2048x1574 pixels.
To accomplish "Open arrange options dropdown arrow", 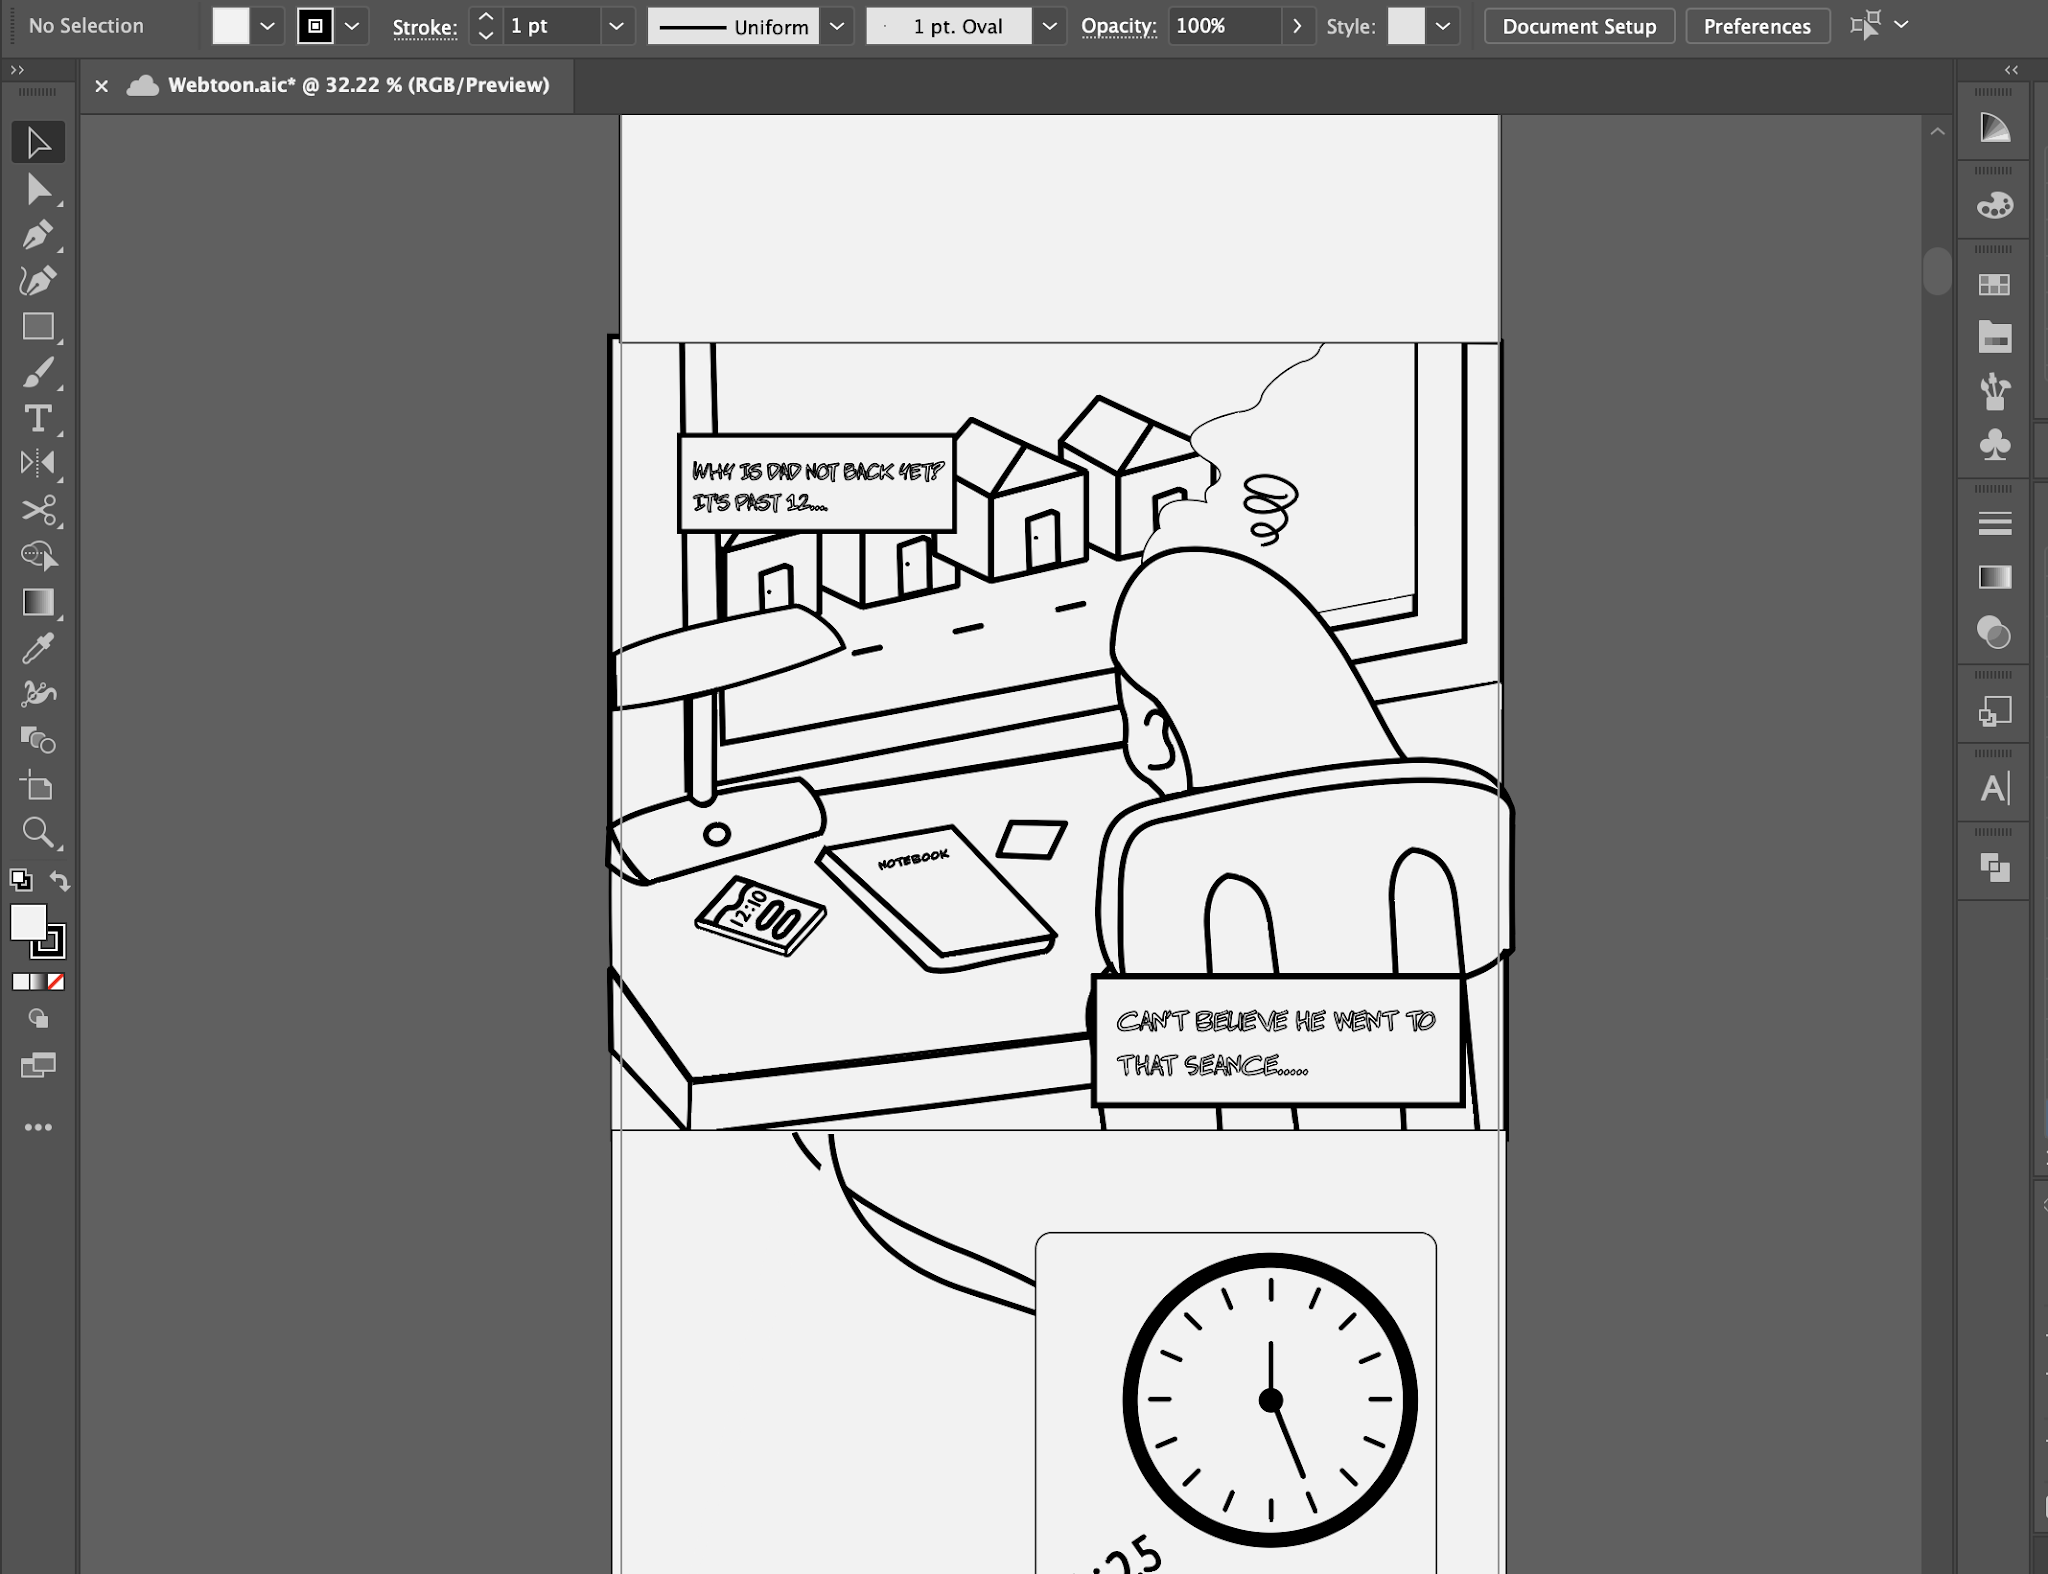I will pyautogui.click(x=1901, y=25).
